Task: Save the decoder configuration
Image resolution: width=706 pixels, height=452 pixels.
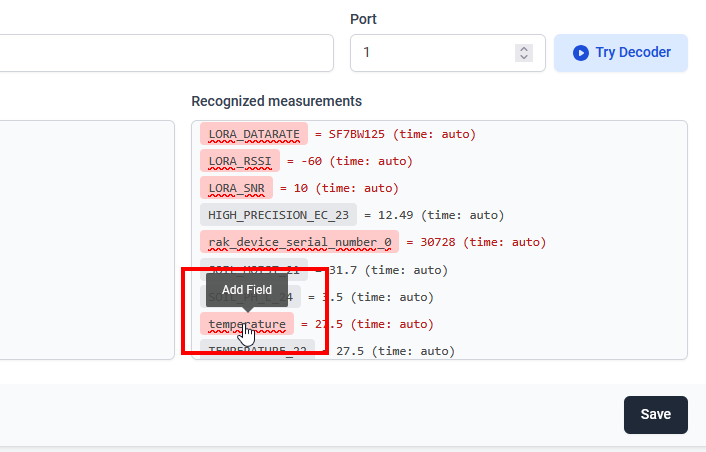Action: [x=655, y=415]
